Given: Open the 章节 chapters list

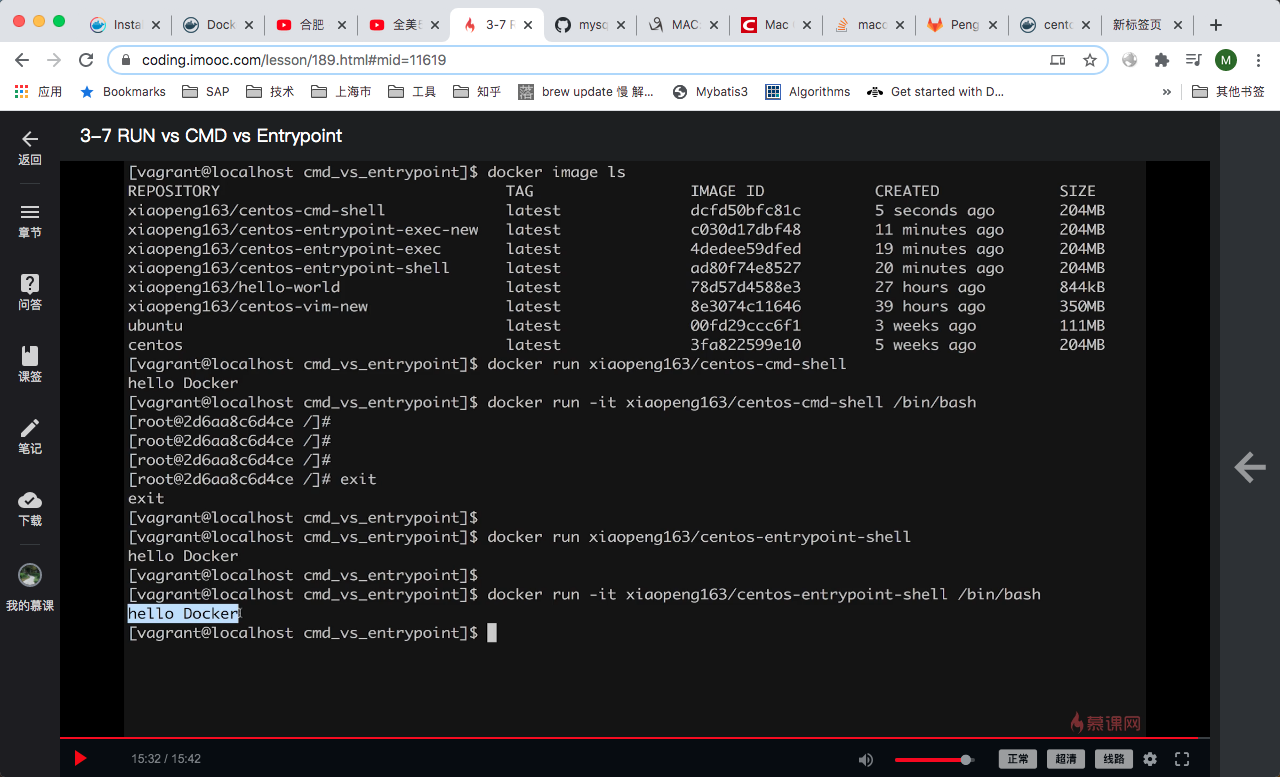Looking at the screenshot, I should coord(30,220).
